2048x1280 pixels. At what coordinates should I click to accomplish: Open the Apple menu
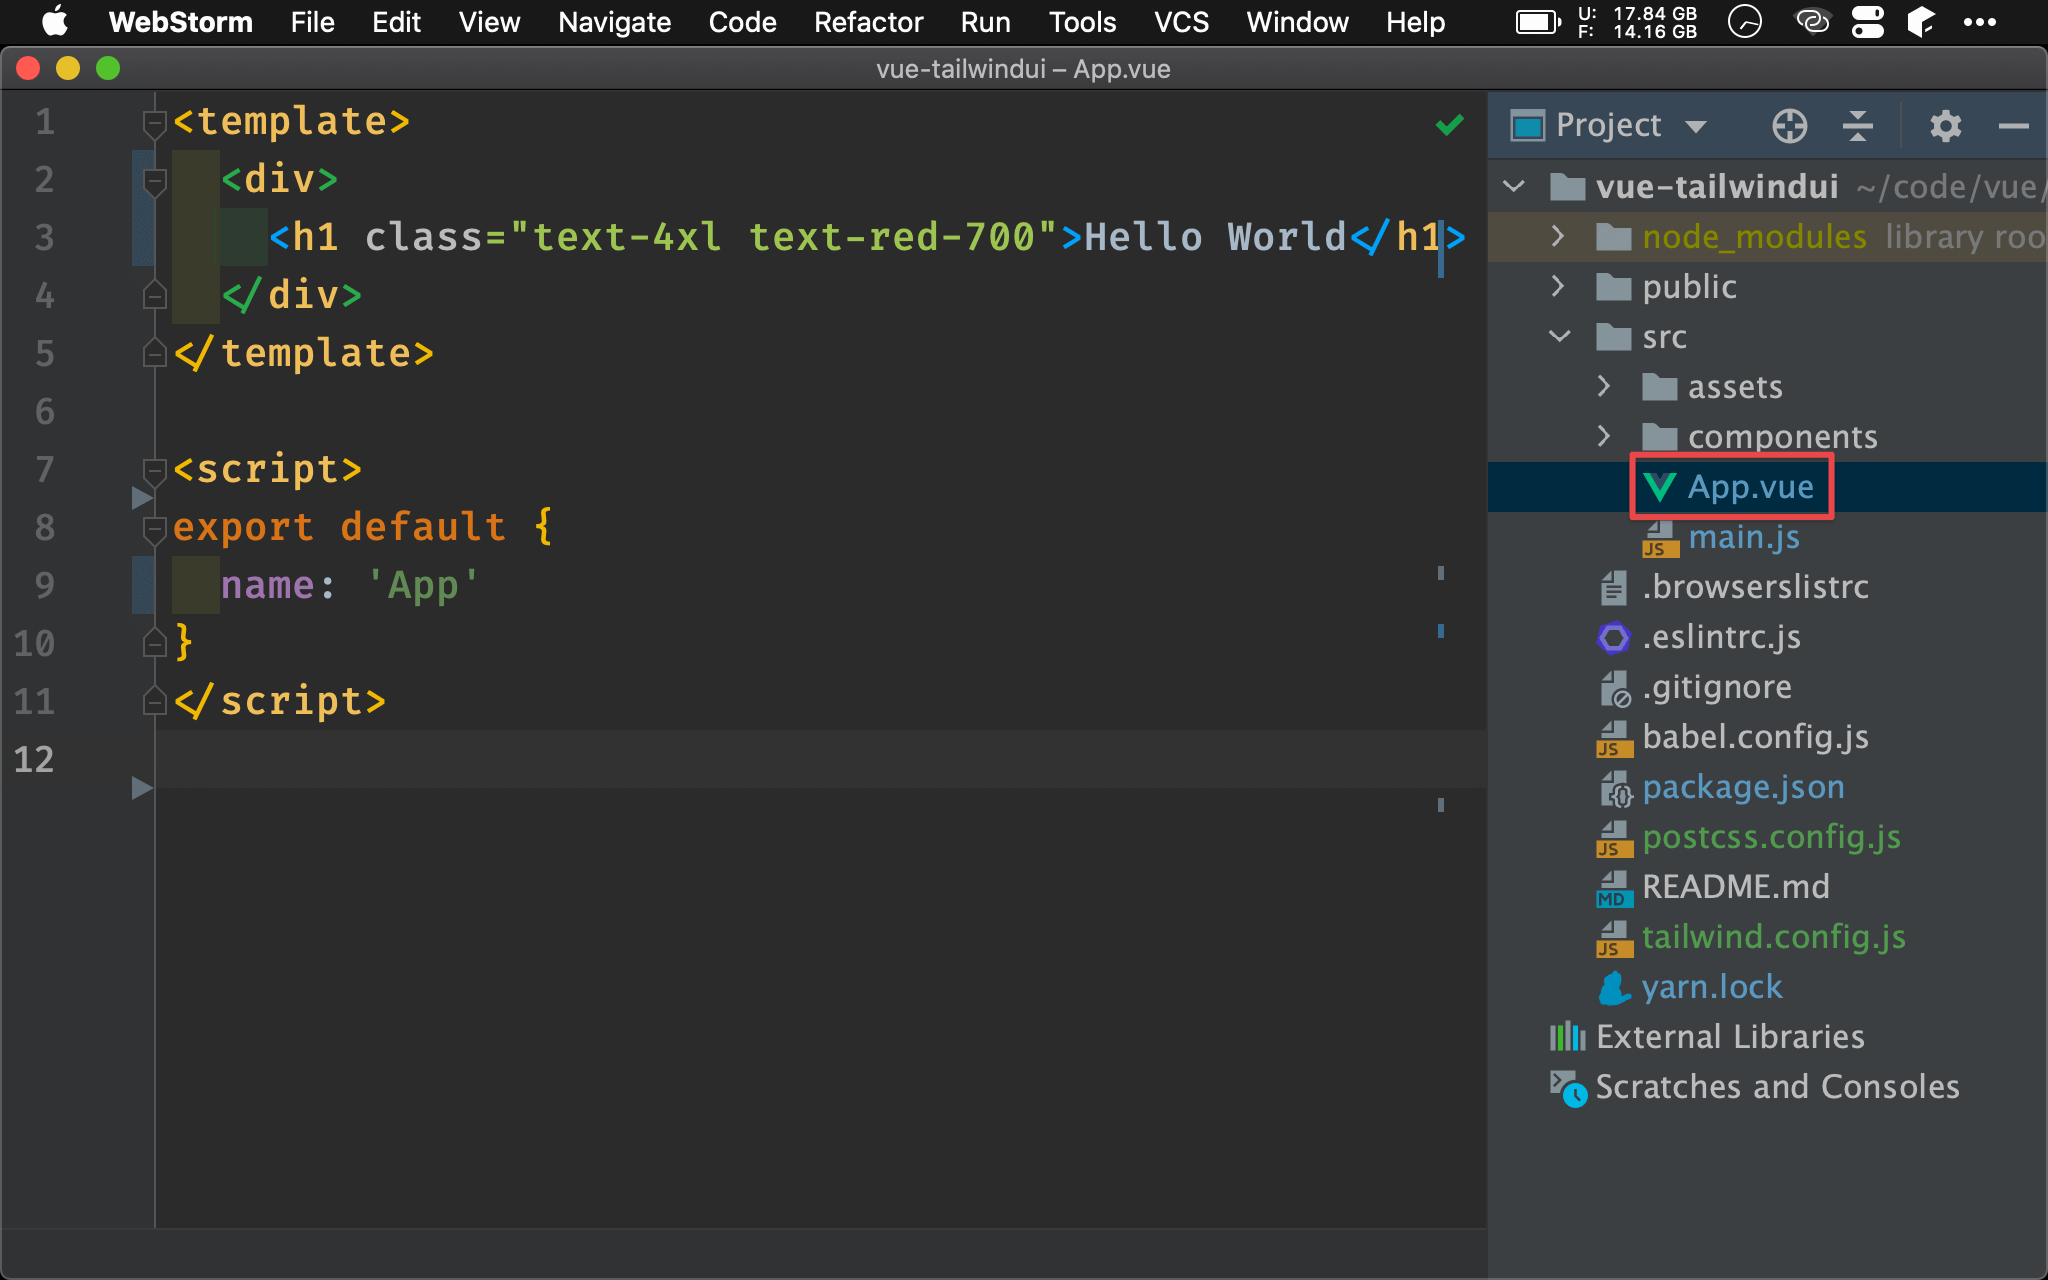tap(54, 21)
